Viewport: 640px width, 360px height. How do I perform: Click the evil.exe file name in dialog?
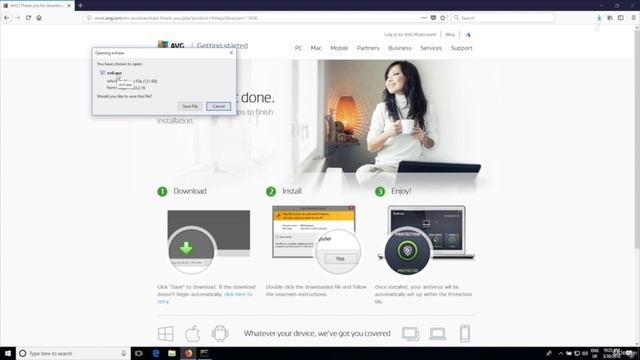pyautogui.click(x=114, y=73)
